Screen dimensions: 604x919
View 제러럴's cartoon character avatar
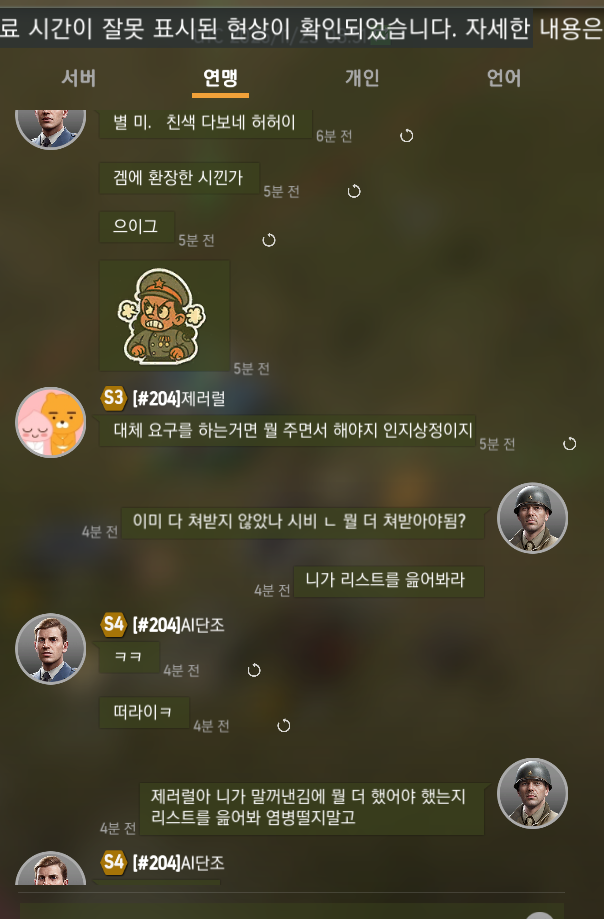50,422
